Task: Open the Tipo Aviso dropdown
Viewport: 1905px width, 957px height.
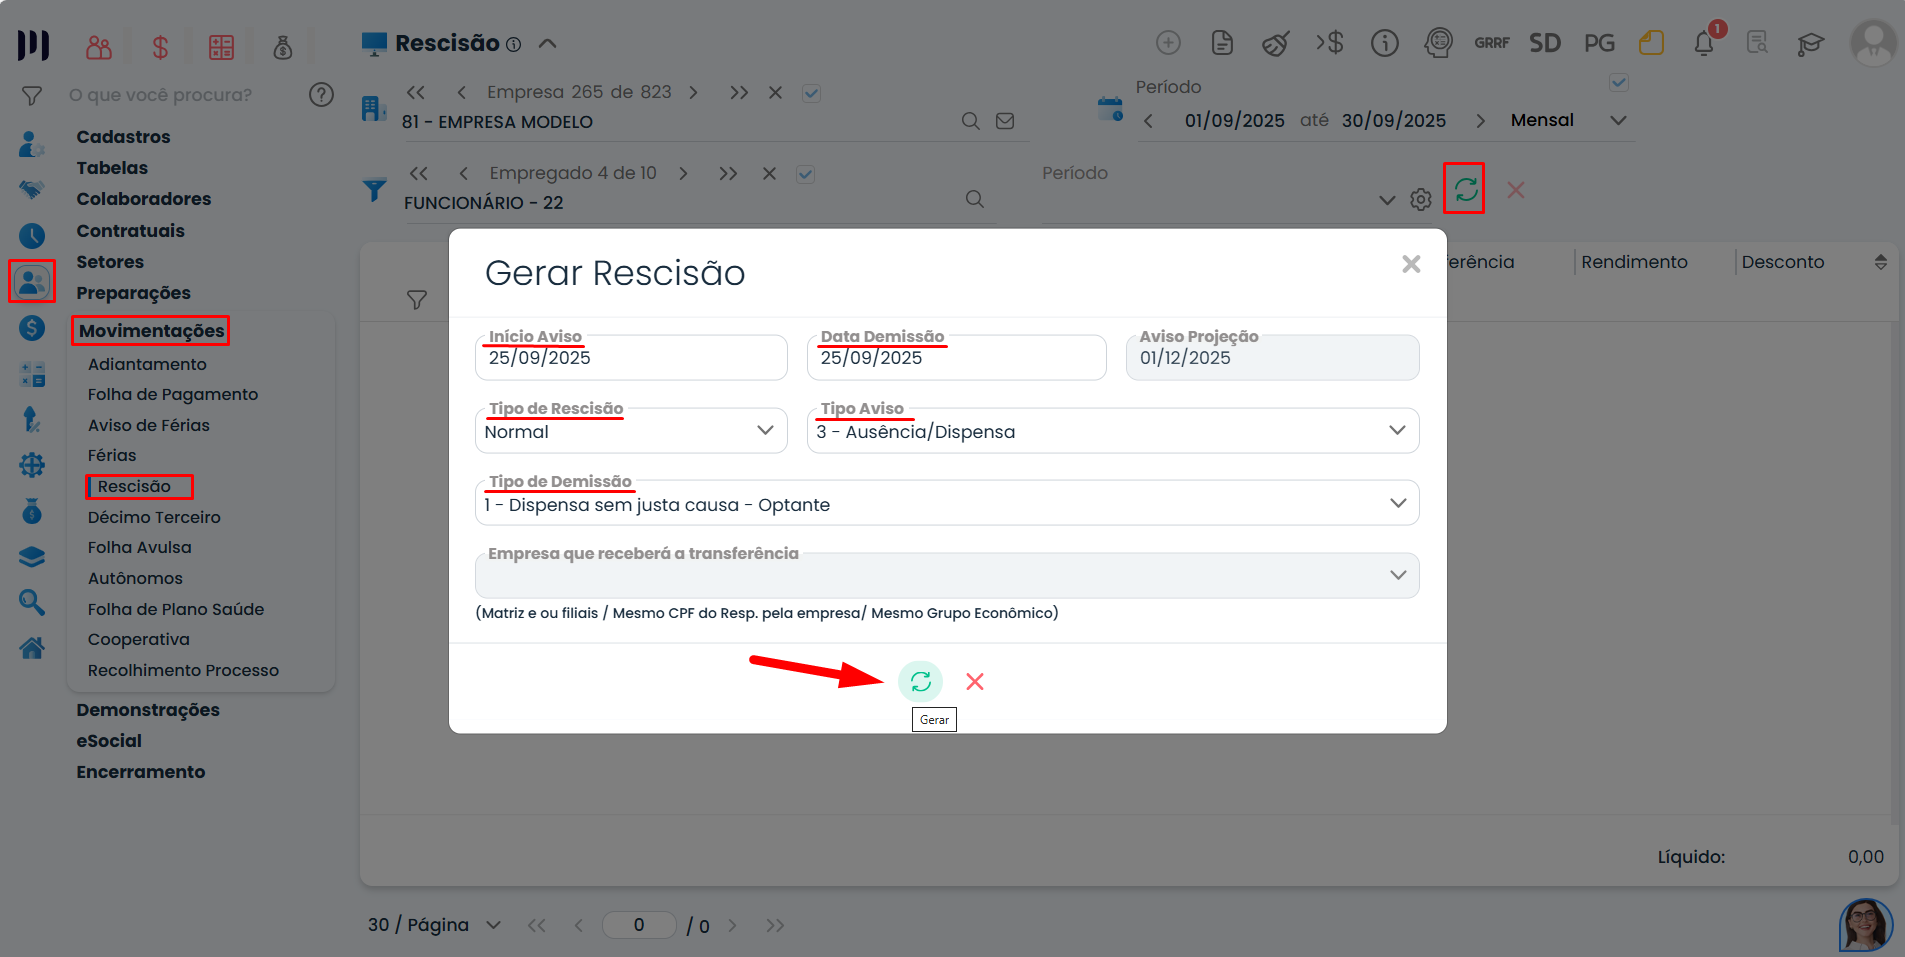Action: click(x=1113, y=431)
